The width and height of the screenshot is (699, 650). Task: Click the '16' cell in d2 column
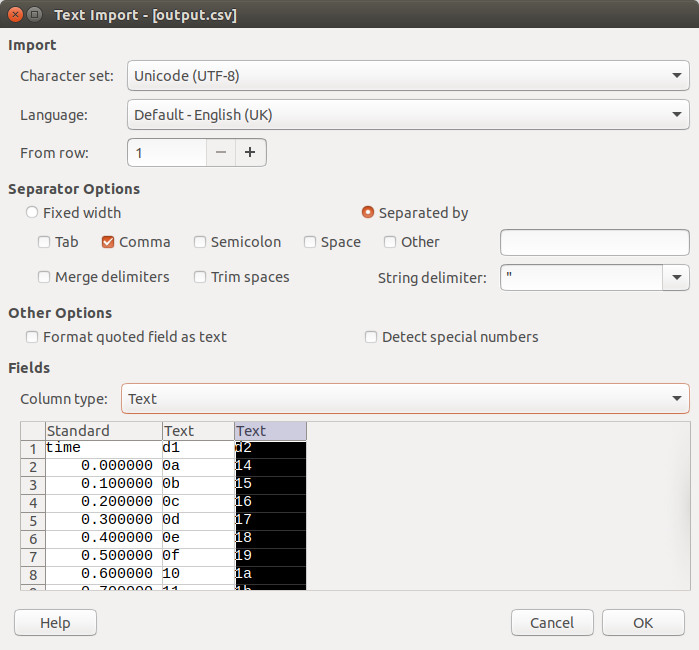[x=271, y=502]
